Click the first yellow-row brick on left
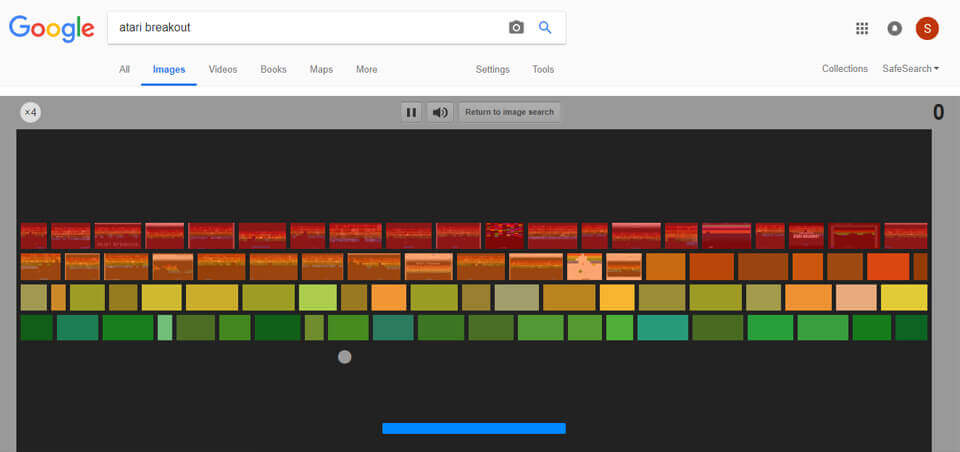Screen dimensions: 960x452 click(34, 298)
